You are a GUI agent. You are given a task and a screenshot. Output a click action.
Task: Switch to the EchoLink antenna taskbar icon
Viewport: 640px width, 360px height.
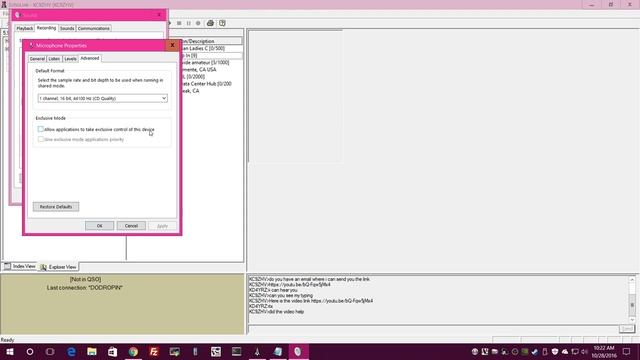point(257,351)
